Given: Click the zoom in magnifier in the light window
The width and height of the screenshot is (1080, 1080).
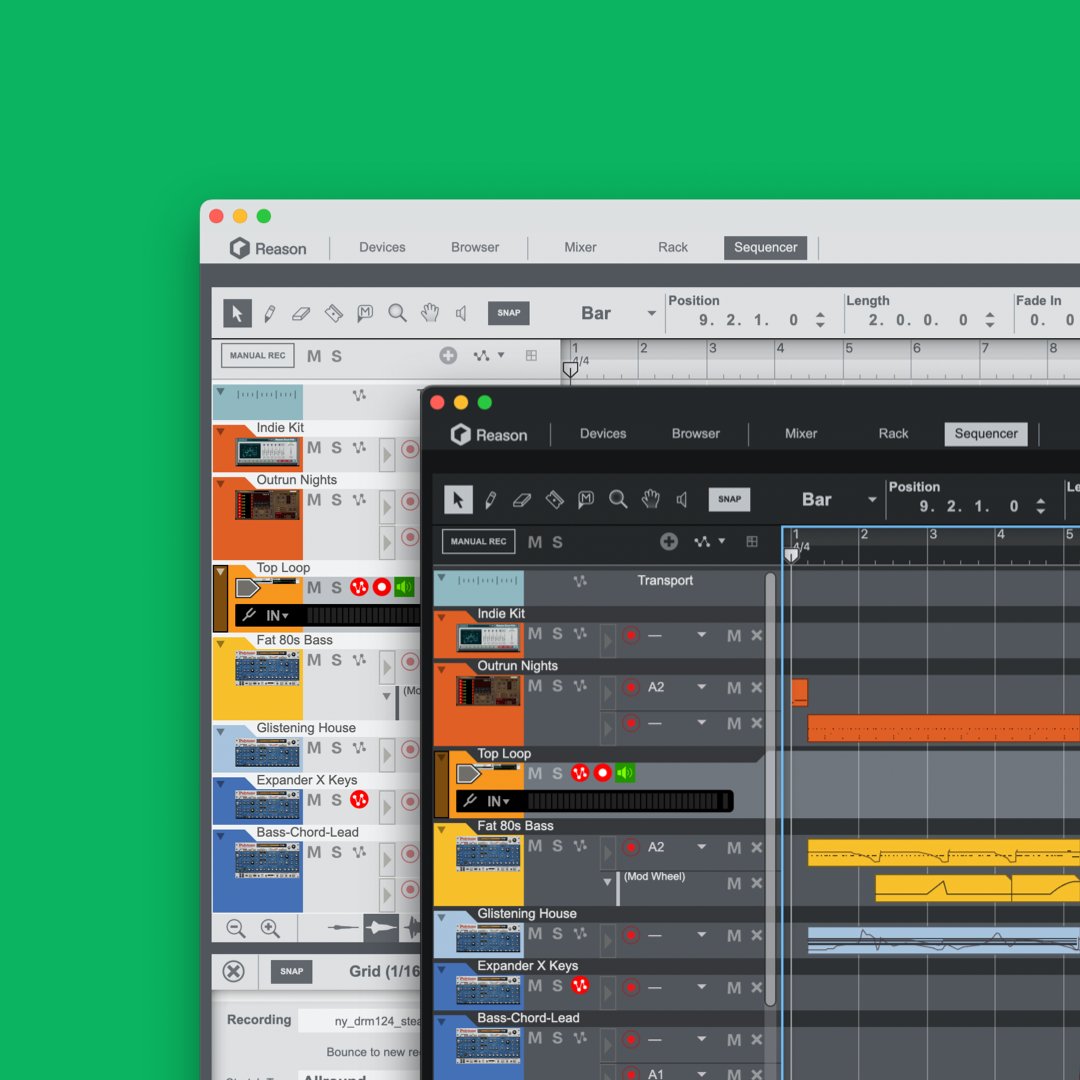Looking at the screenshot, I should (x=270, y=928).
